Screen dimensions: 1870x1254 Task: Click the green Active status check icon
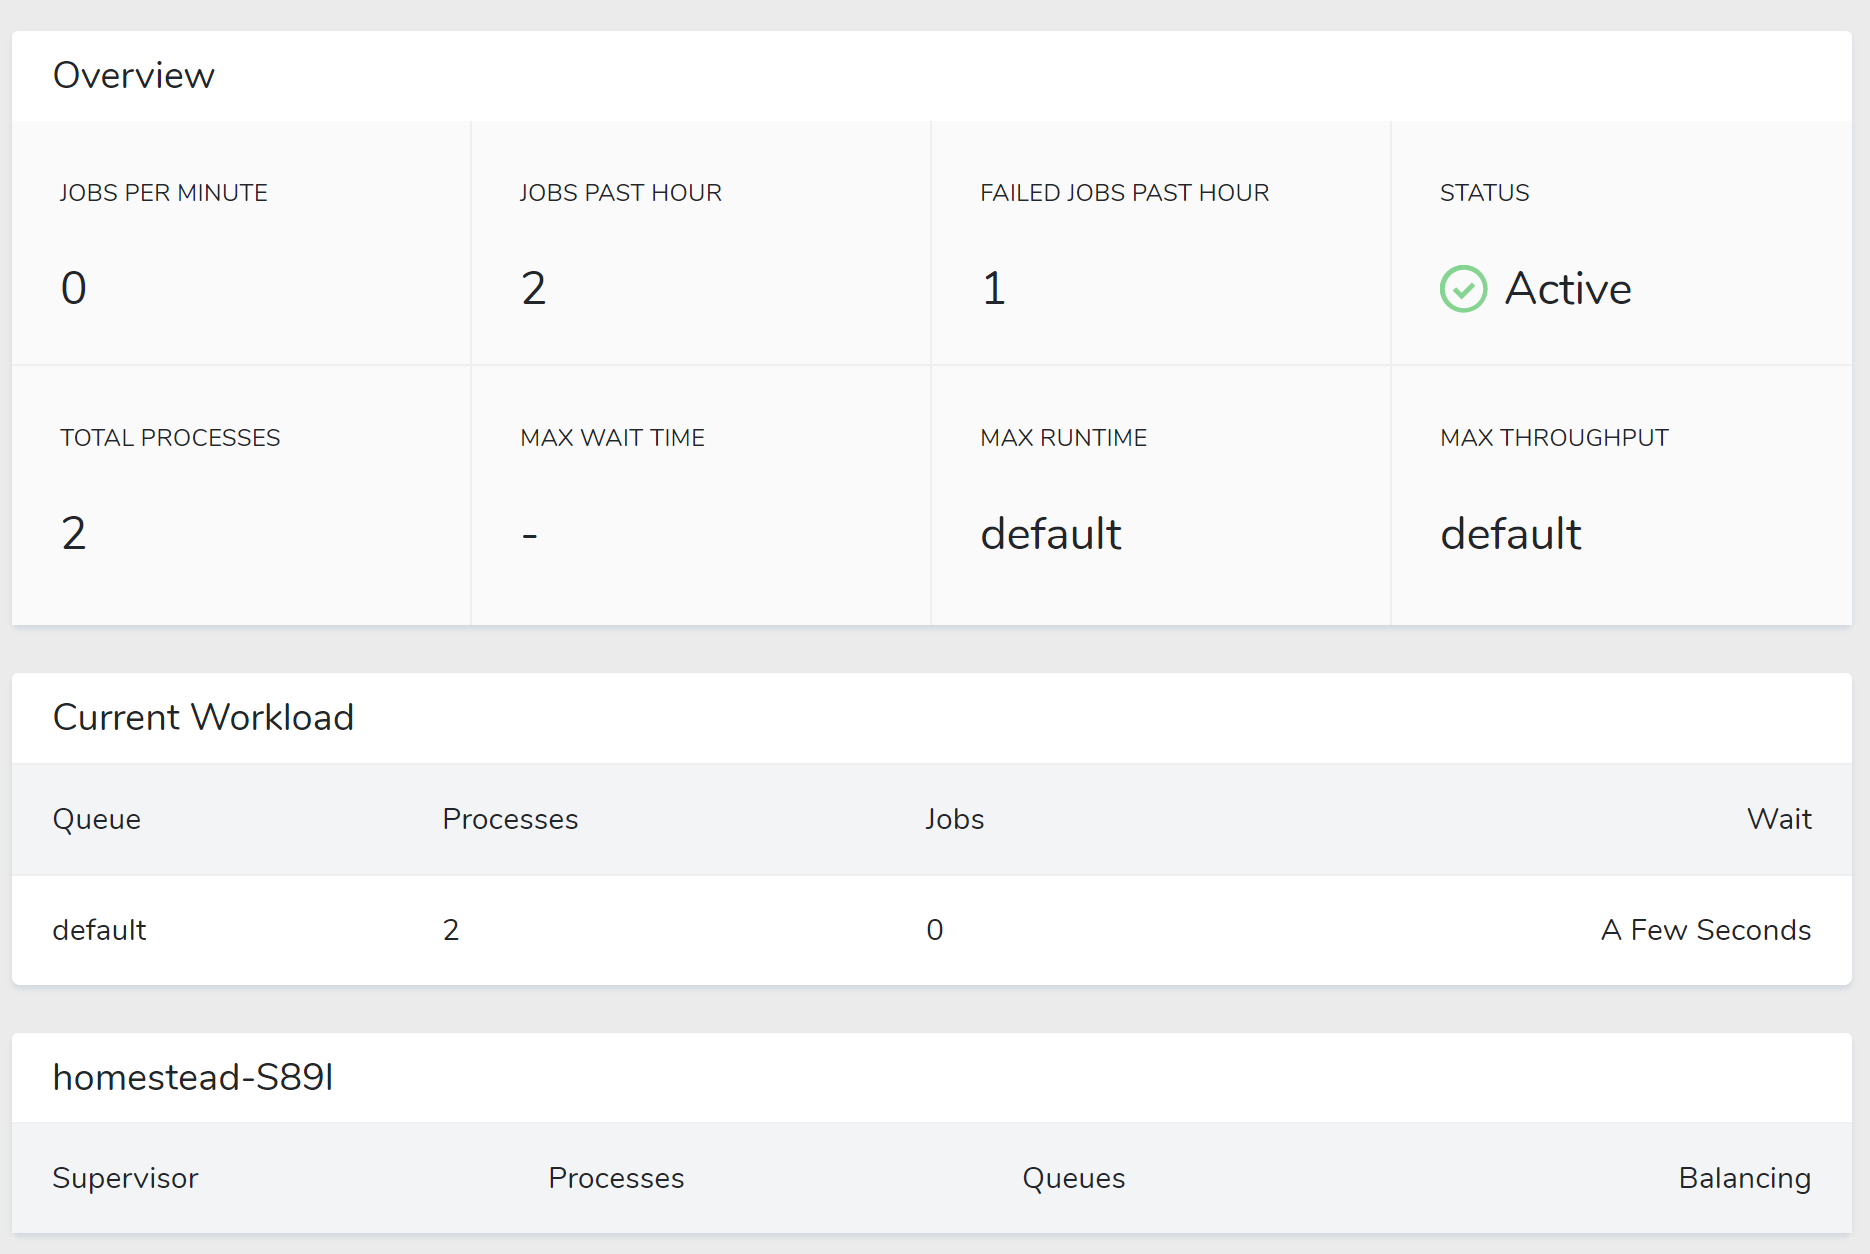coord(1463,289)
